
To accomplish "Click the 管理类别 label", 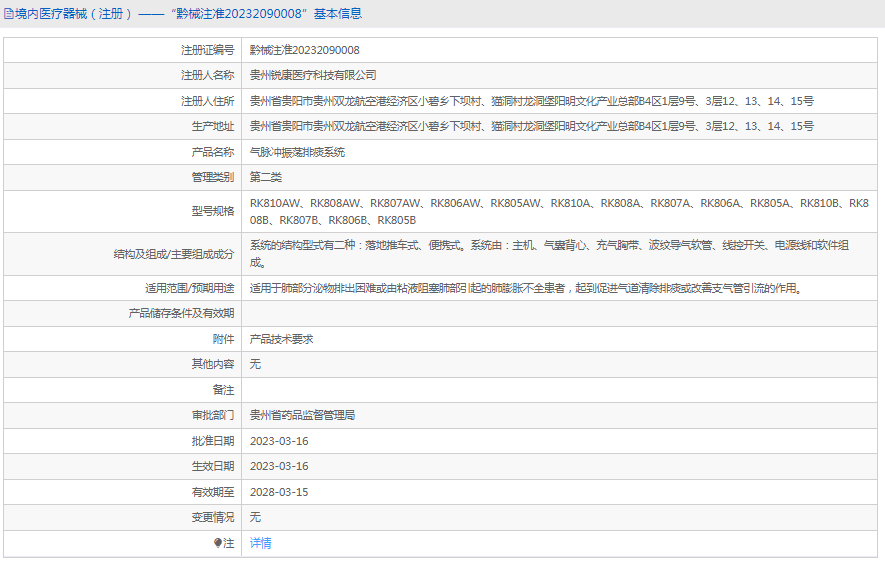I will pos(213,177).
